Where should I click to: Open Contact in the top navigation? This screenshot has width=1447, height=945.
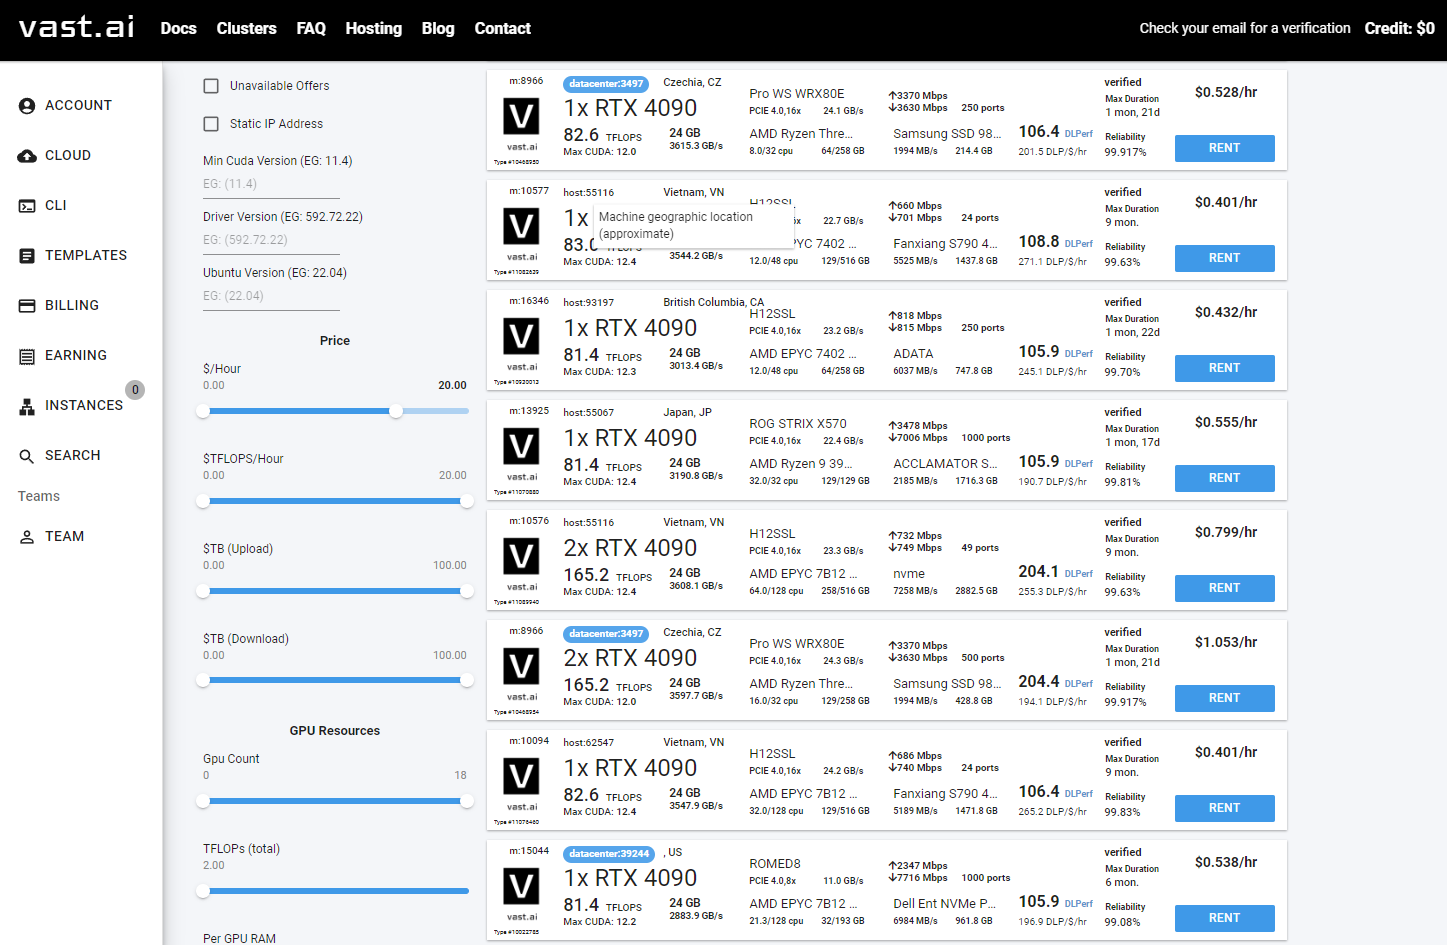tap(502, 29)
